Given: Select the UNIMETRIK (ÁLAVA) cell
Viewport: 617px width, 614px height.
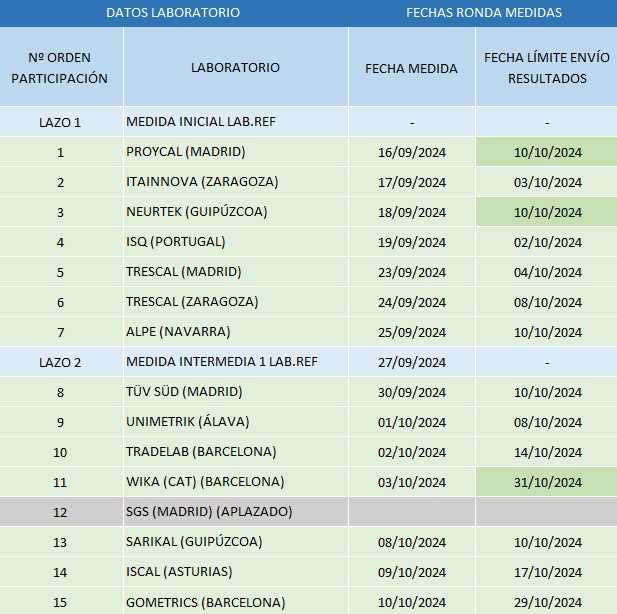Looking at the screenshot, I should point(236,422).
